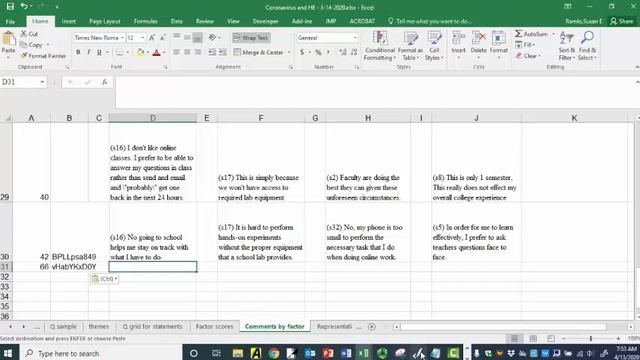This screenshot has width=640, height=360.
Task: Increase indent icon
Action: tap(222, 52)
